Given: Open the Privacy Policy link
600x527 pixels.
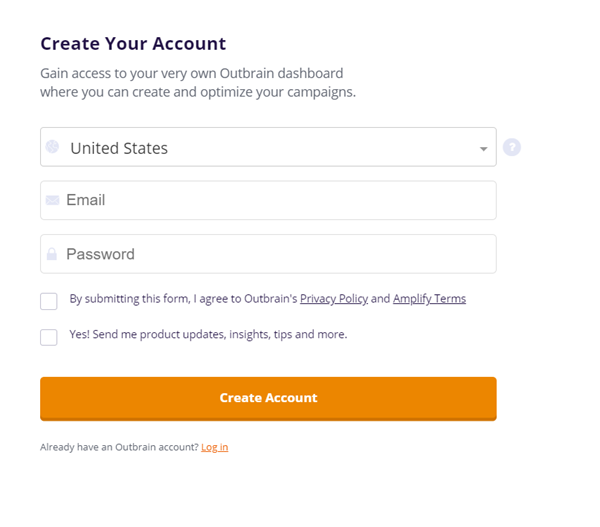Looking at the screenshot, I should point(333,299).
